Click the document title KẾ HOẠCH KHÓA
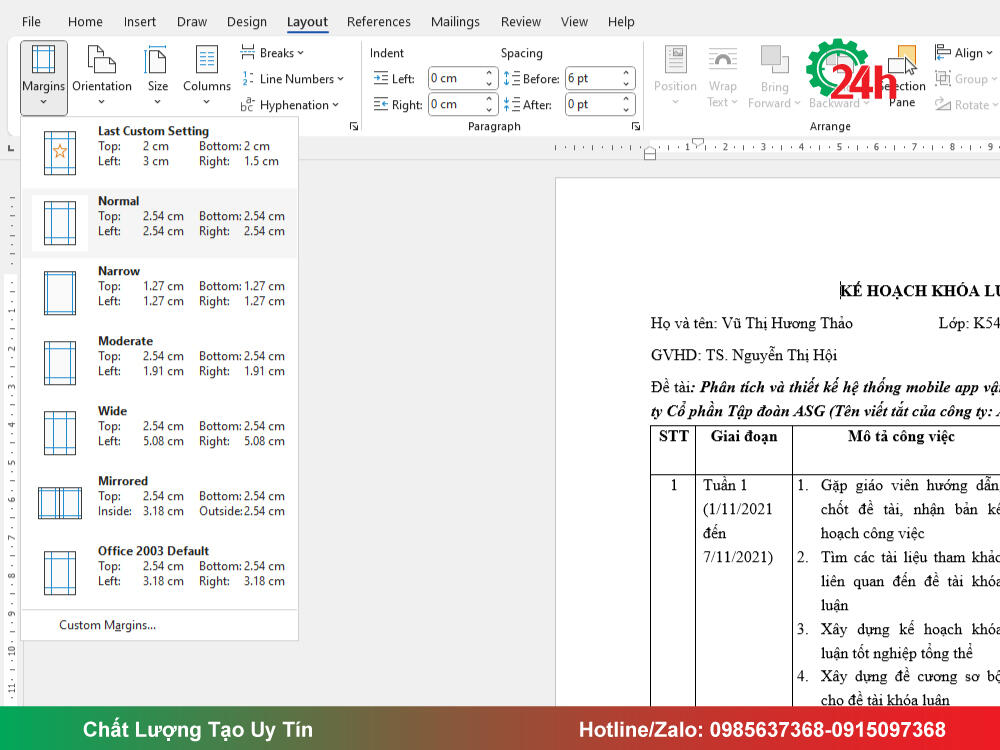1000x750 pixels. click(x=919, y=291)
